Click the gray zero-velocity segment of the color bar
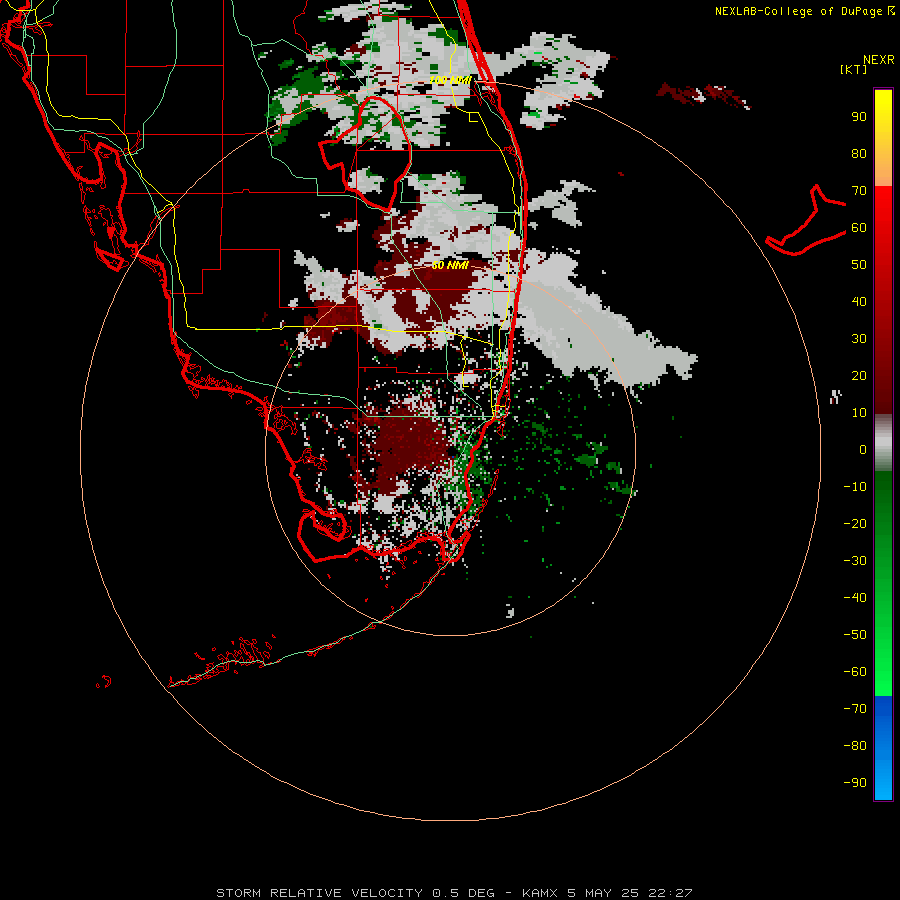Image resolution: width=900 pixels, height=900 pixels. pyautogui.click(x=883, y=443)
